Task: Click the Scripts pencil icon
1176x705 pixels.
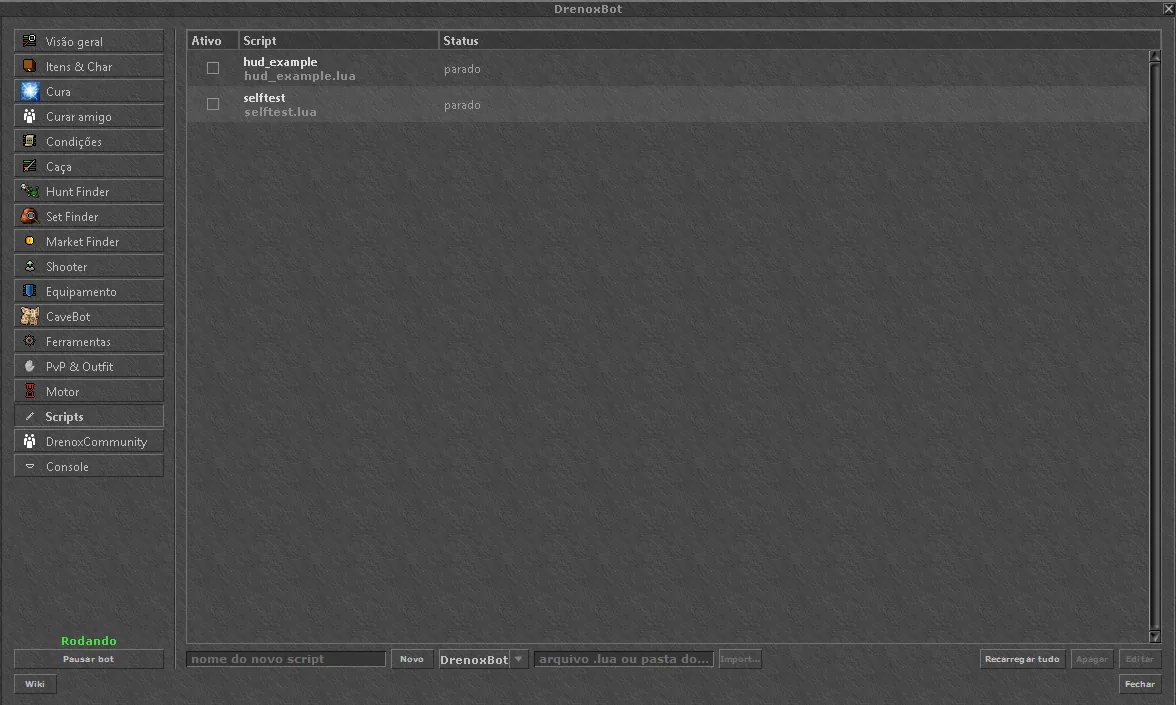Action: 29,416
